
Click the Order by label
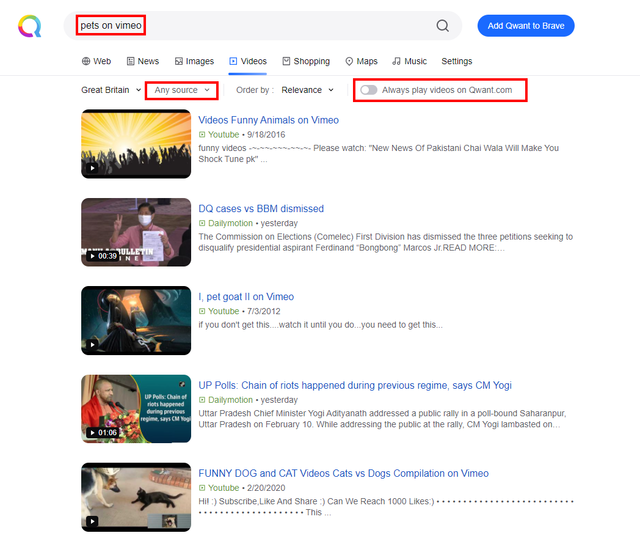coord(255,90)
